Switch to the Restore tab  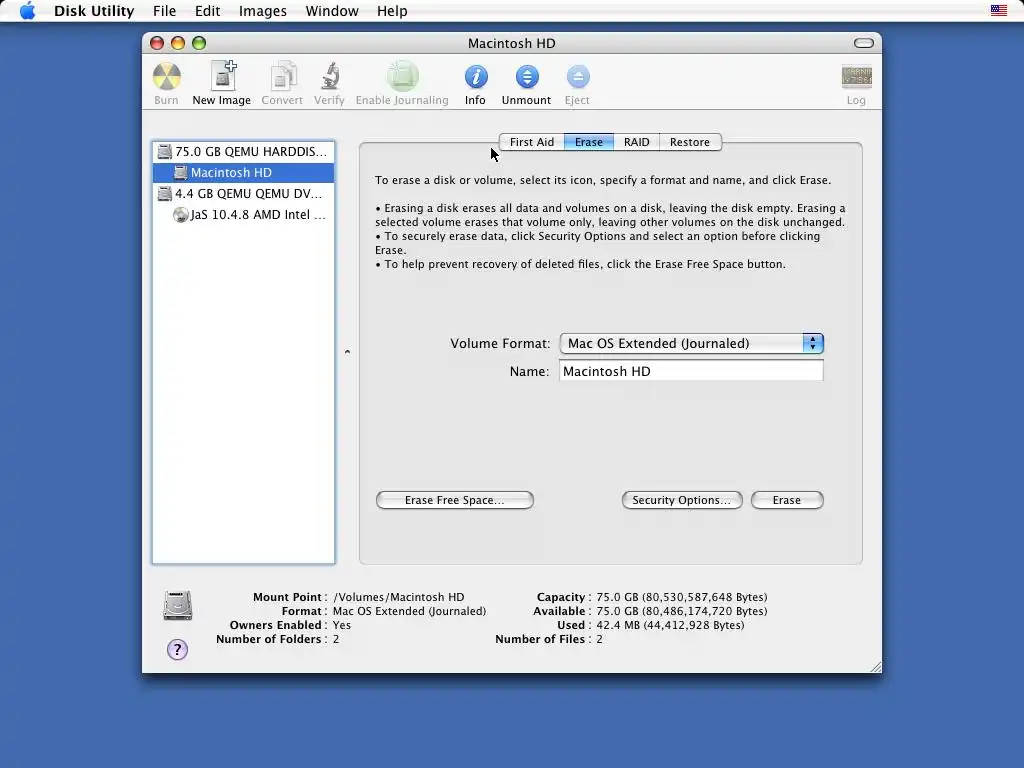click(690, 142)
